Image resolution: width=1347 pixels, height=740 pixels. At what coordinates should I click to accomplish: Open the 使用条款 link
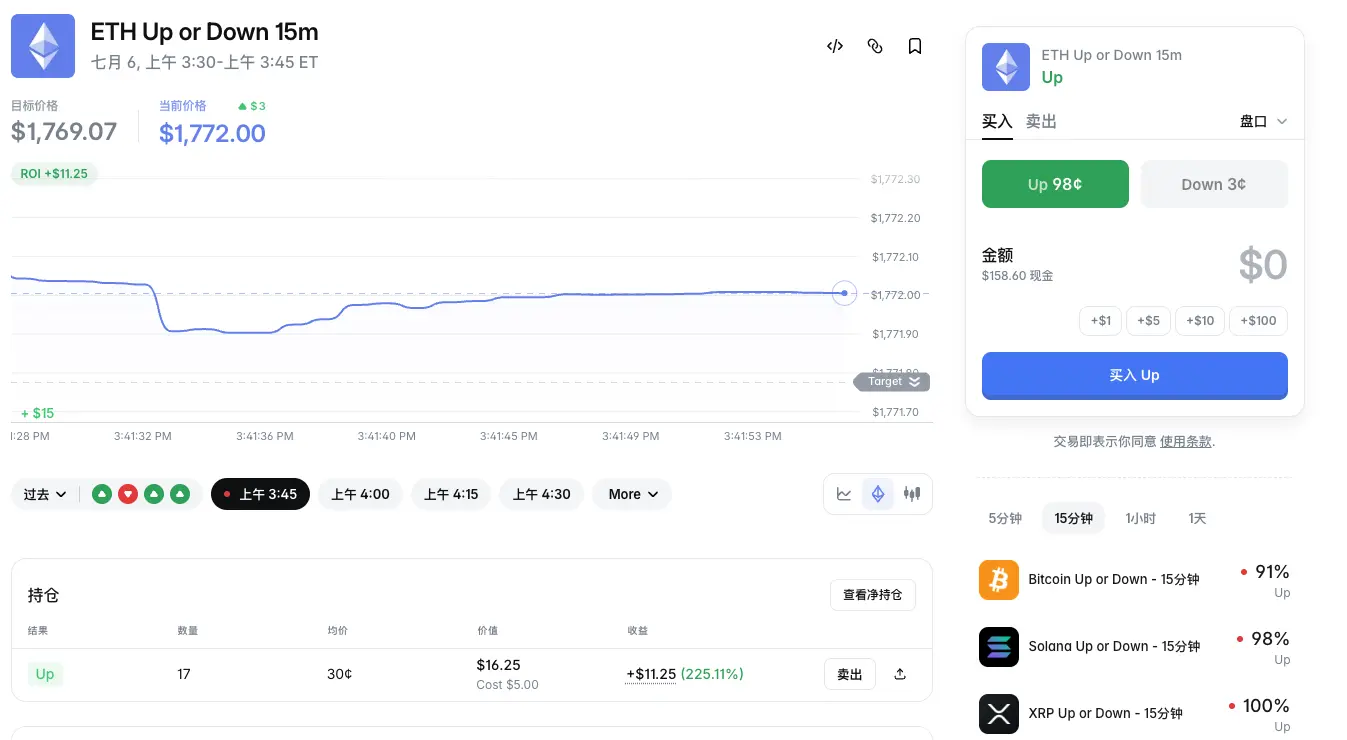[x=1186, y=441]
